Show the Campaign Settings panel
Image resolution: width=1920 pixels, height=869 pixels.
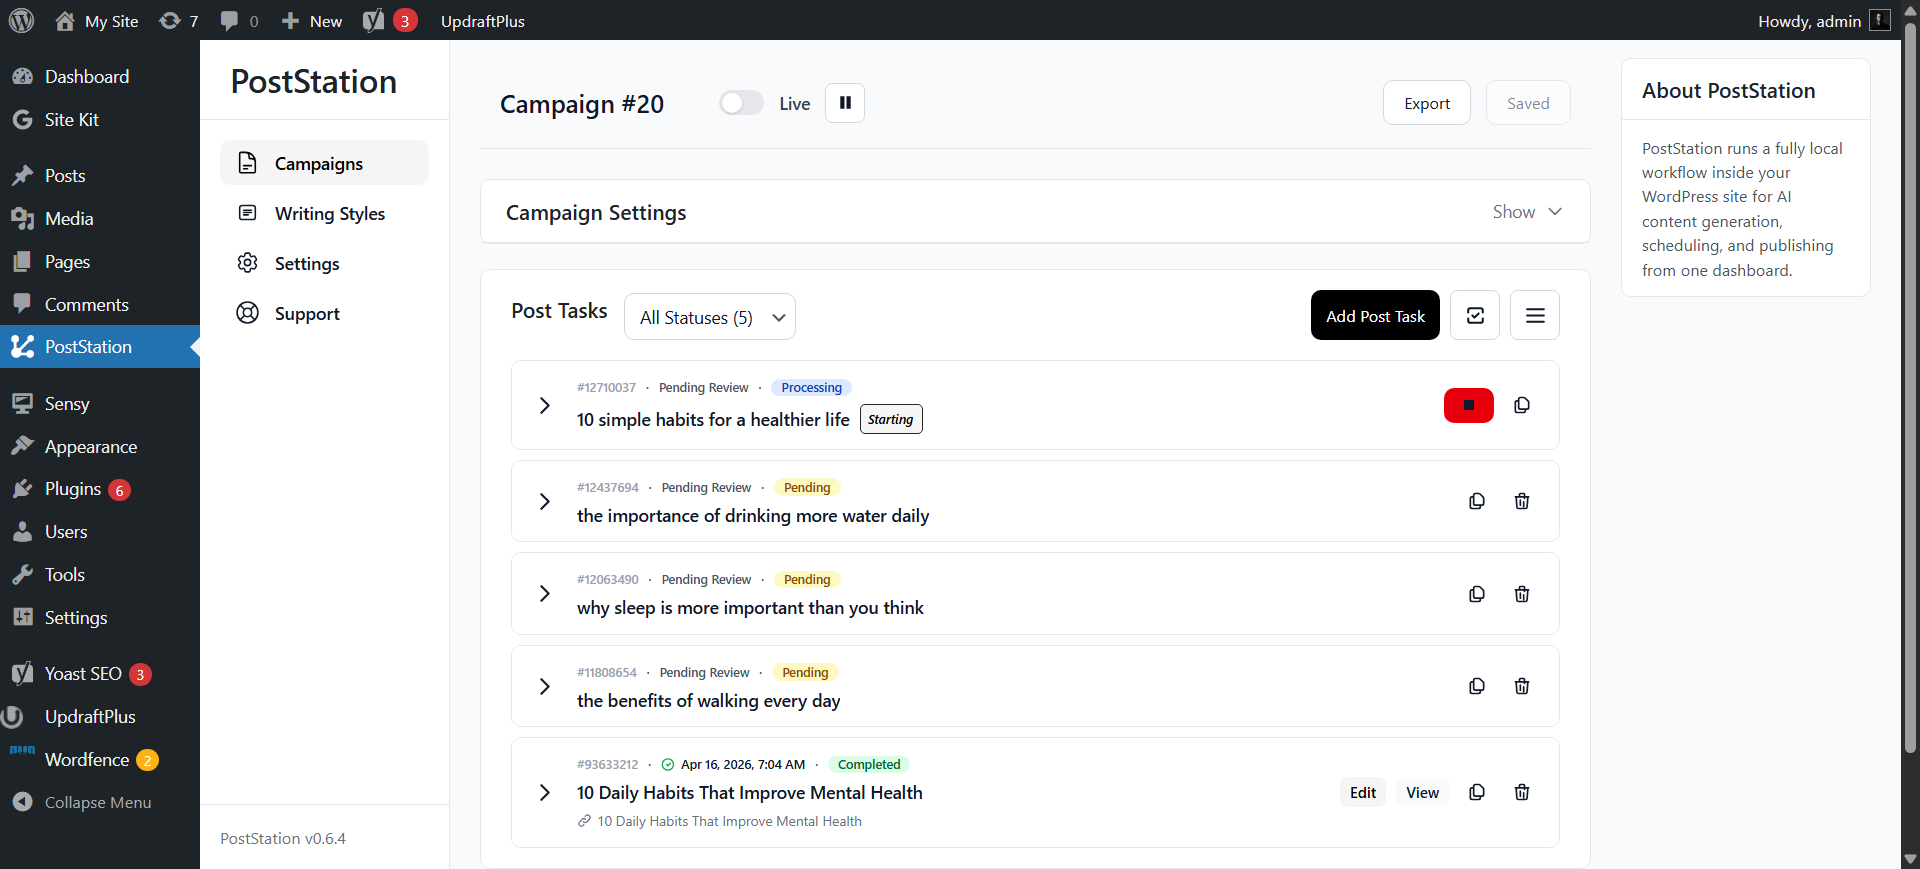coord(1527,212)
